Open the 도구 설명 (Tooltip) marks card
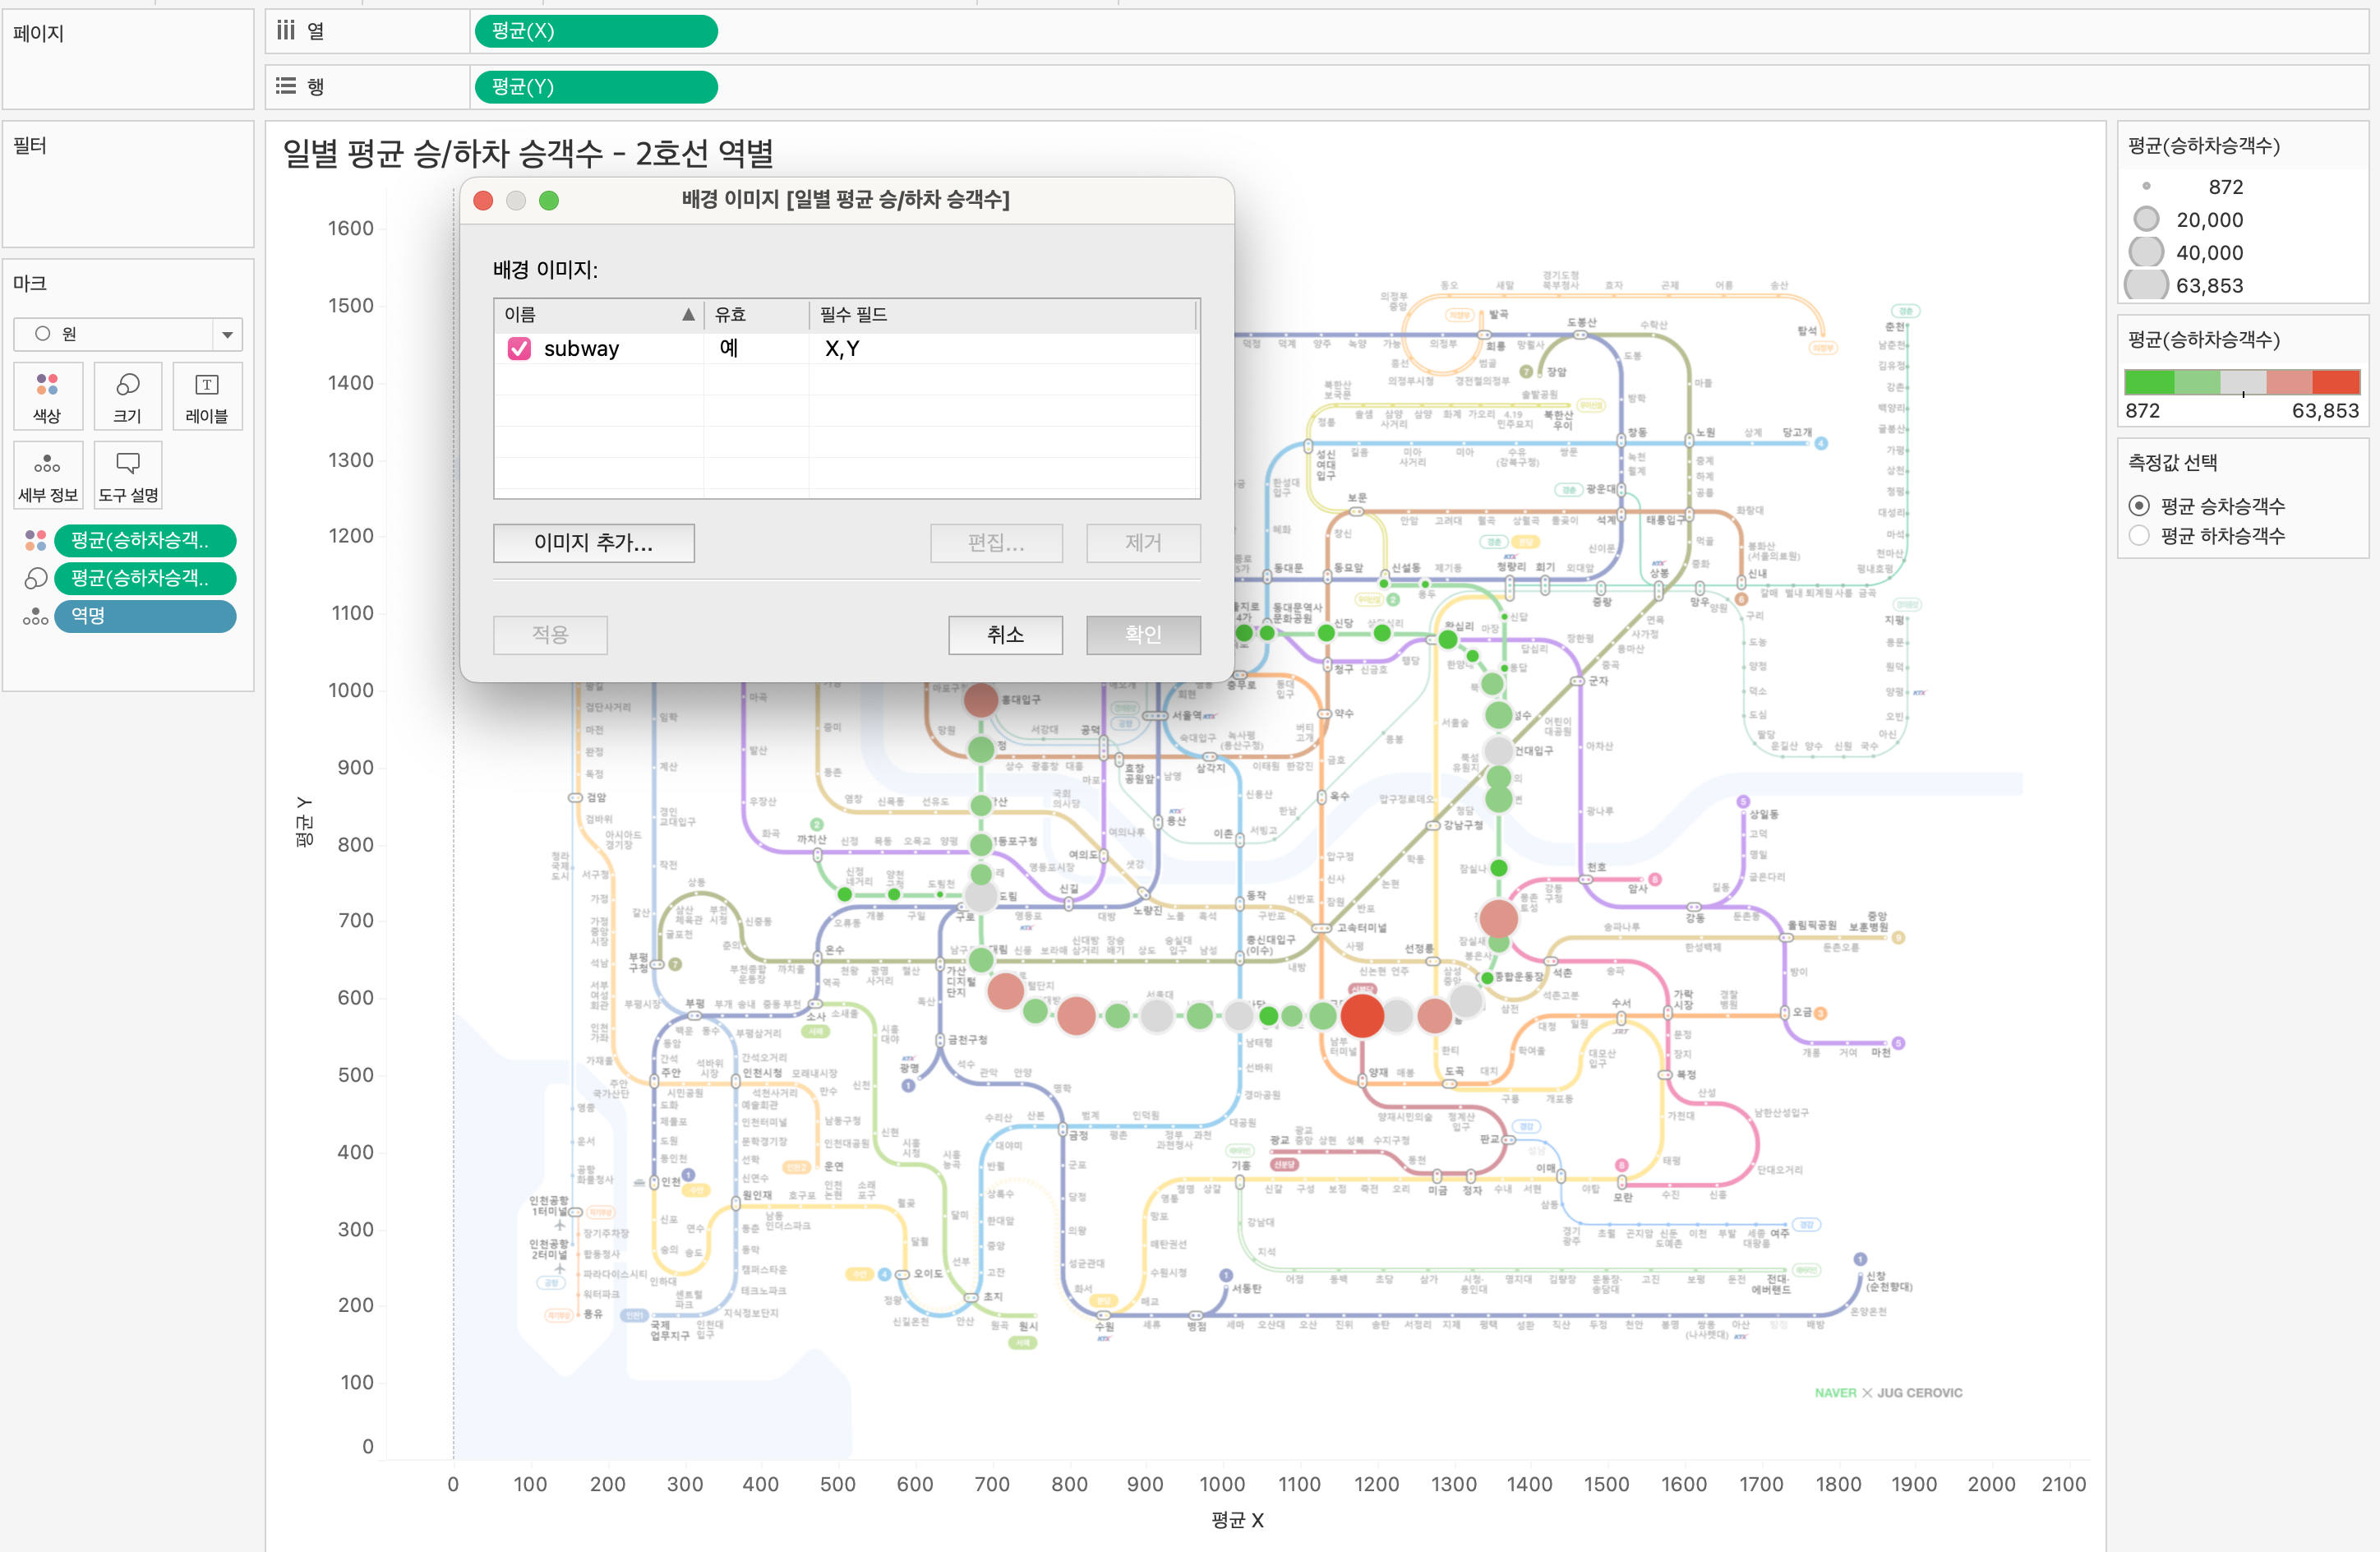This screenshot has height=1552, width=2380. (x=127, y=475)
